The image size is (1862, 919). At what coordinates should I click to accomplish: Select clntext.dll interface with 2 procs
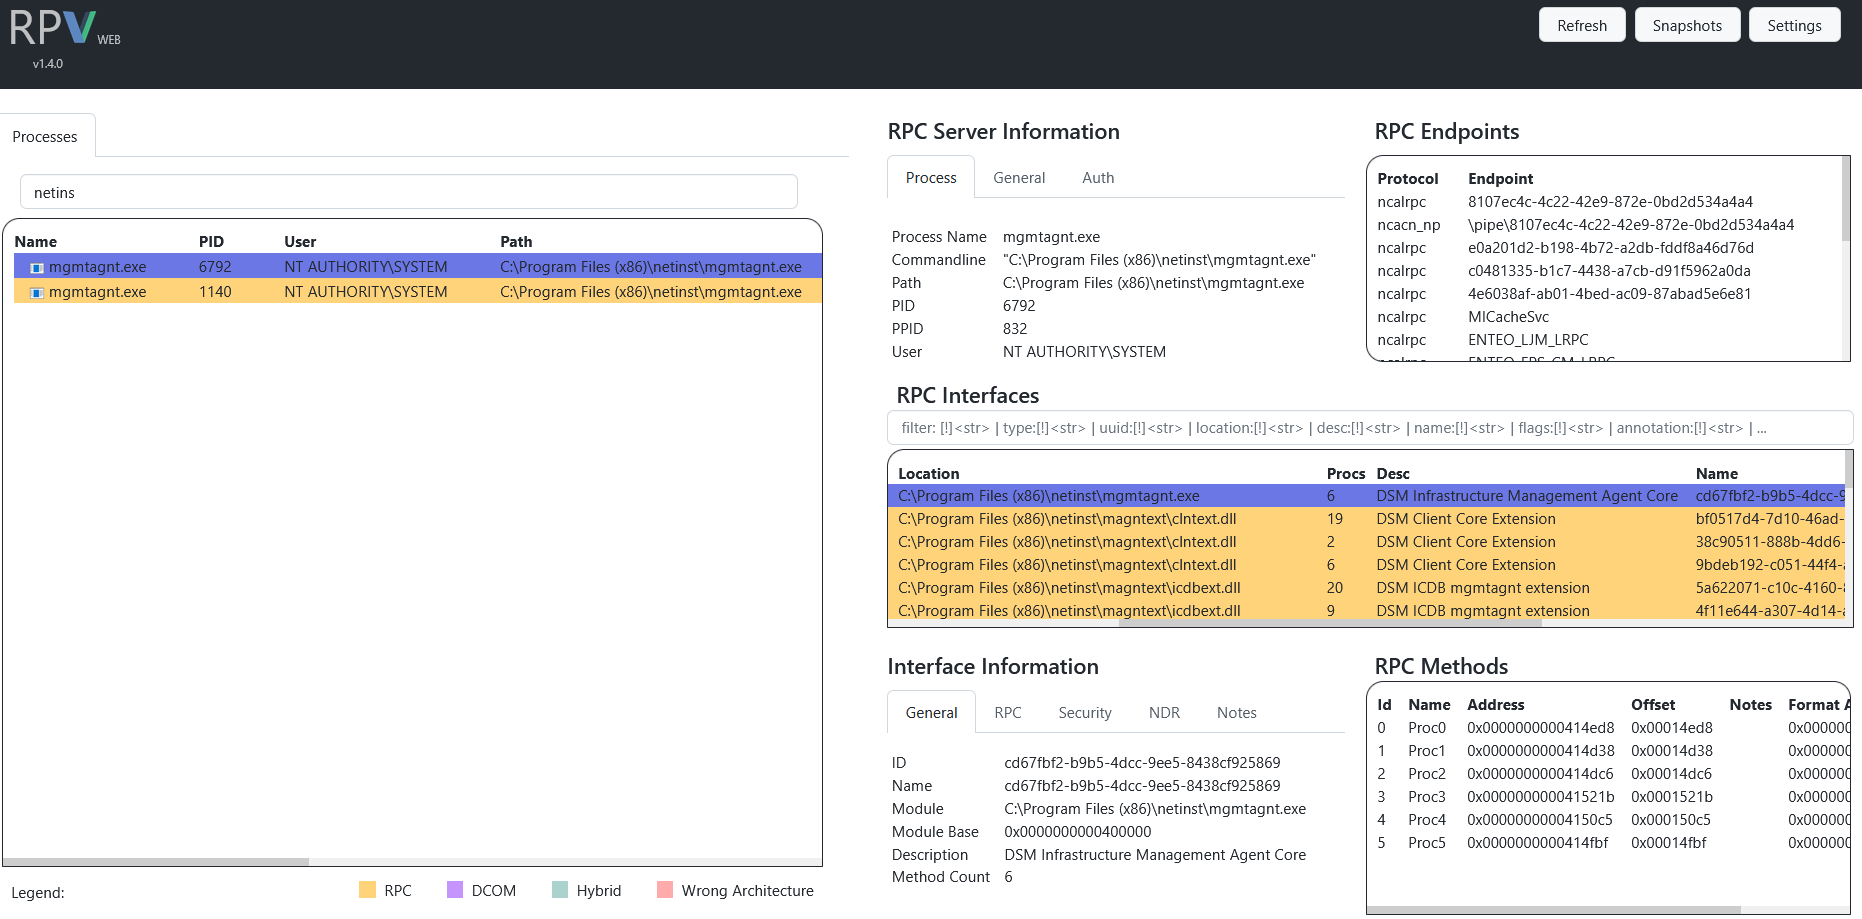tap(1366, 542)
